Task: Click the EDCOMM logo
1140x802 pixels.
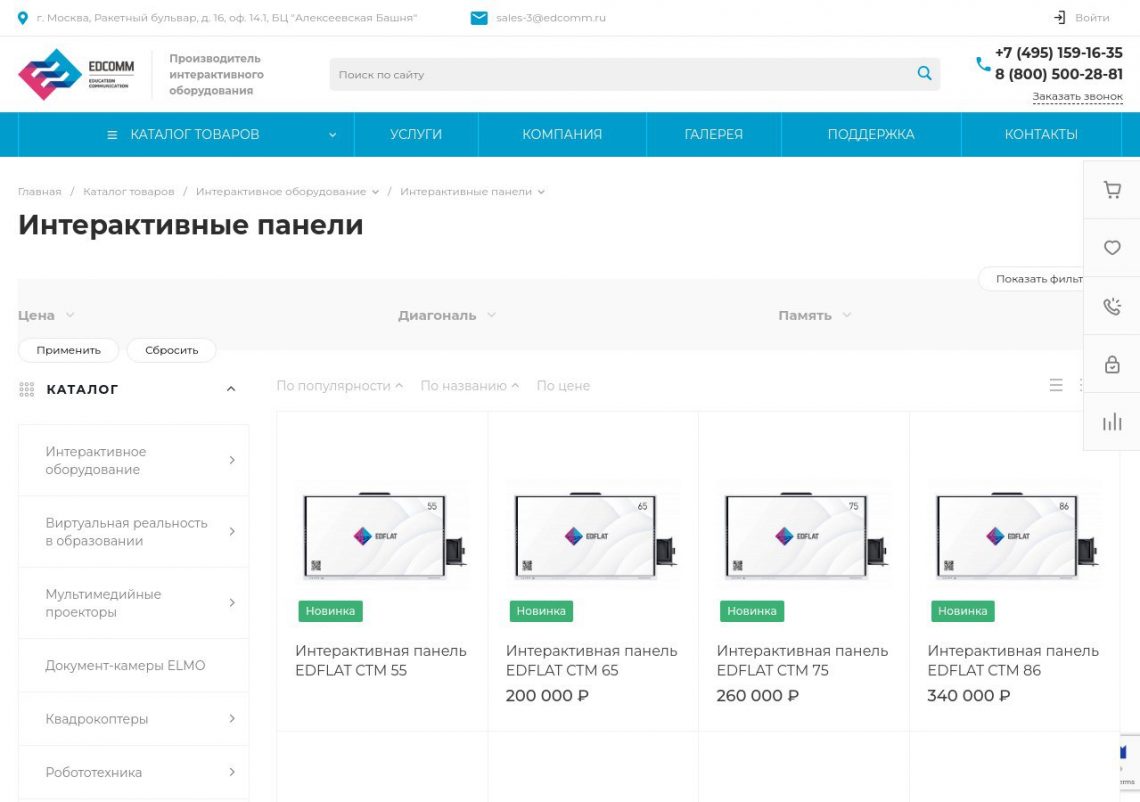Action: tap(76, 74)
